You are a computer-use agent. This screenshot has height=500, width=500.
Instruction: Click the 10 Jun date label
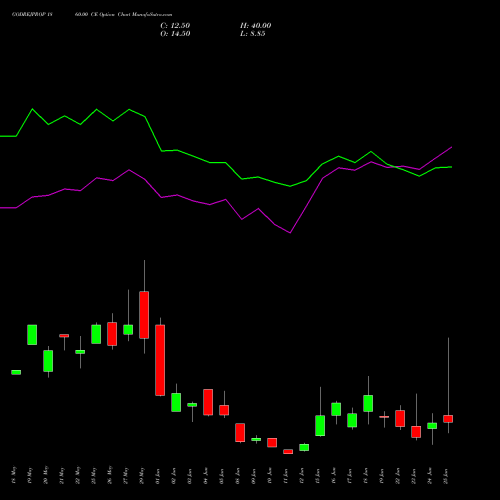pos(270,476)
